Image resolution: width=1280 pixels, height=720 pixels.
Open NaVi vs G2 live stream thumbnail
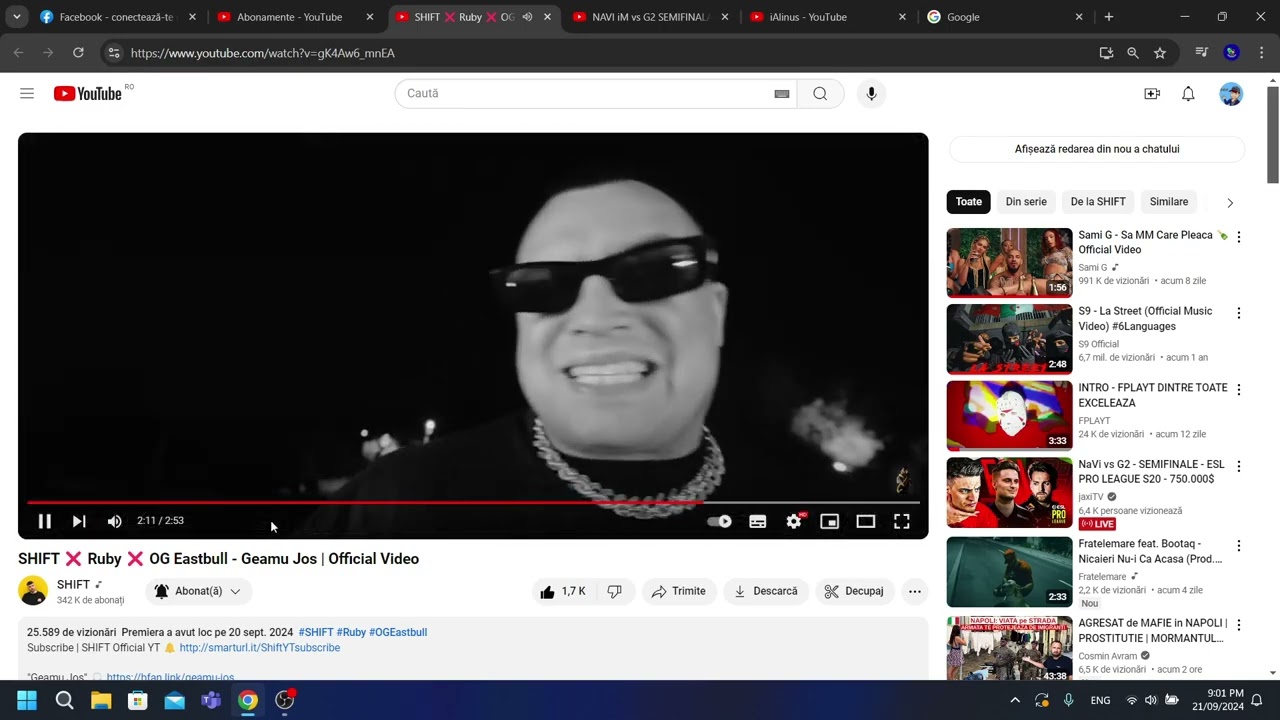click(1009, 493)
